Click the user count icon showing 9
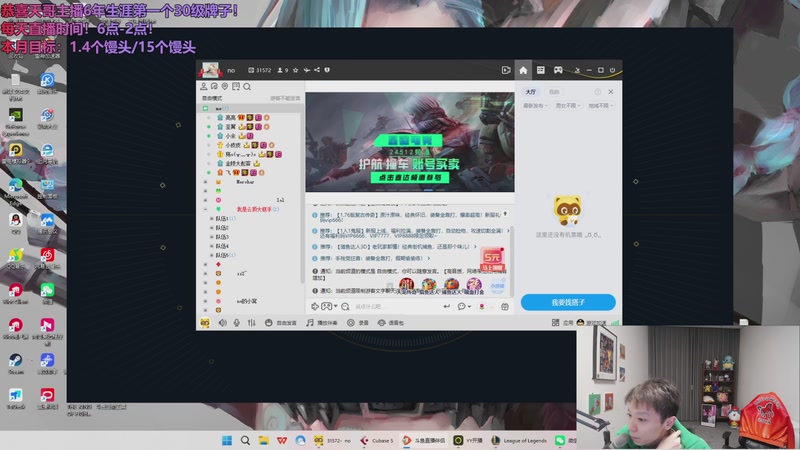Viewport: 800px width, 450px height. tap(283, 70)
